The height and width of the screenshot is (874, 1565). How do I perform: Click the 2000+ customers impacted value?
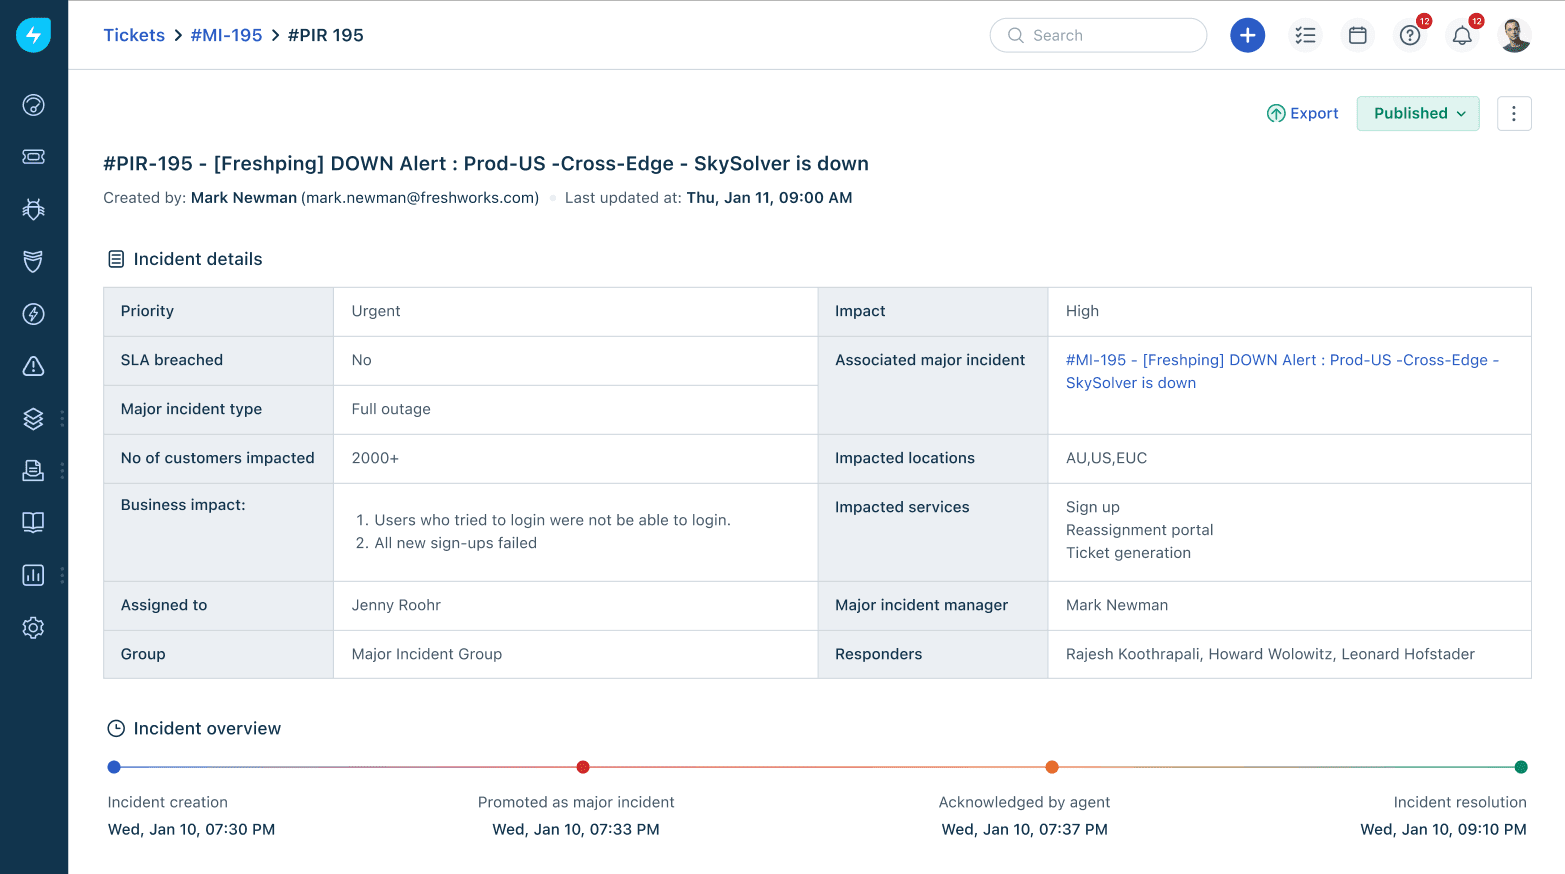[x=375, y=458]
